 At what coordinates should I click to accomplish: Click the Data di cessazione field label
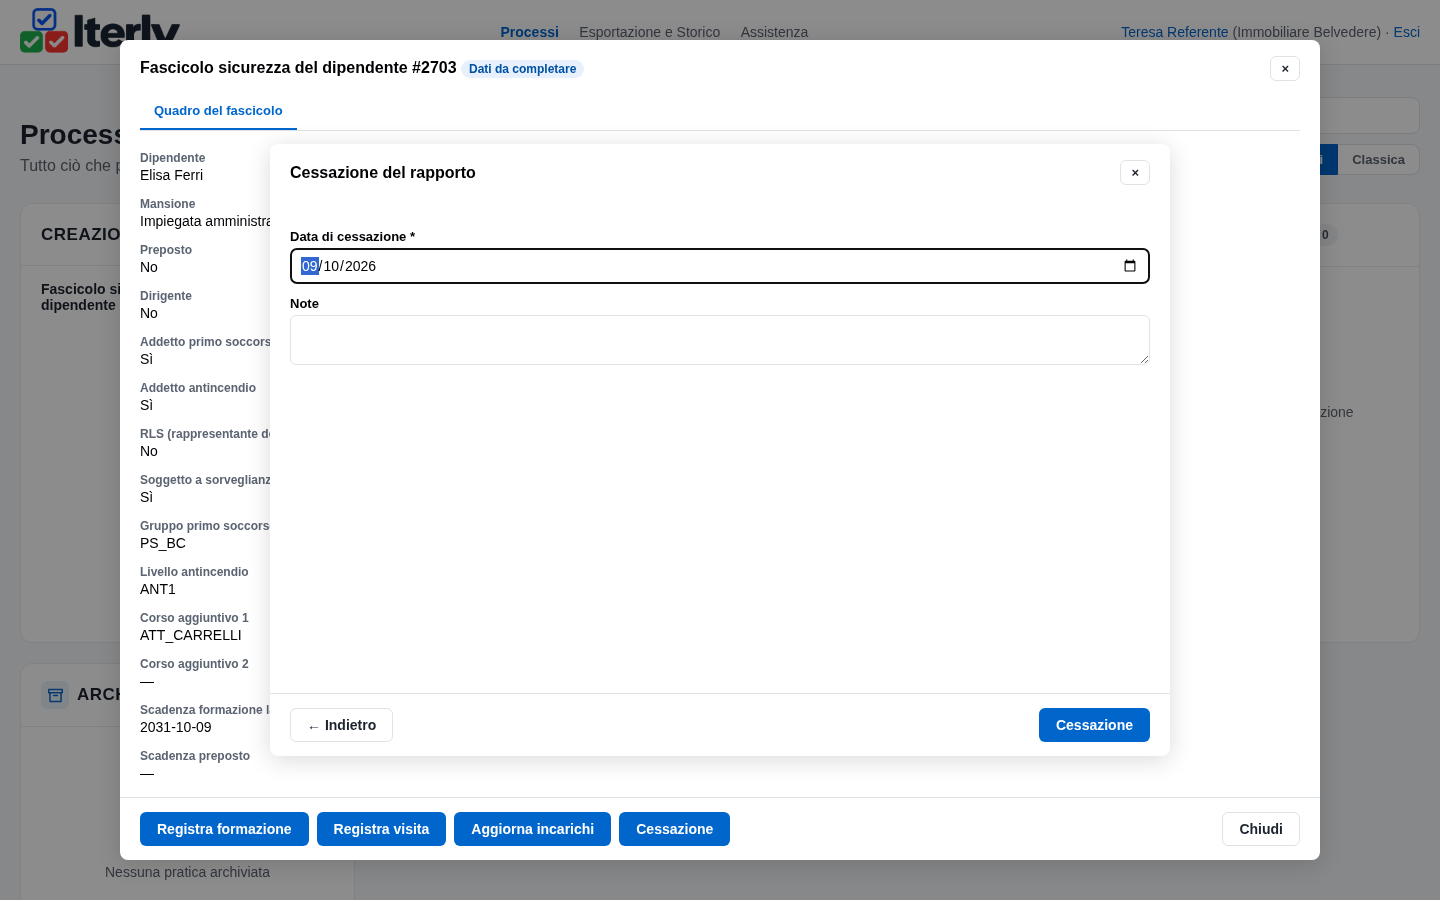(352, 237)
